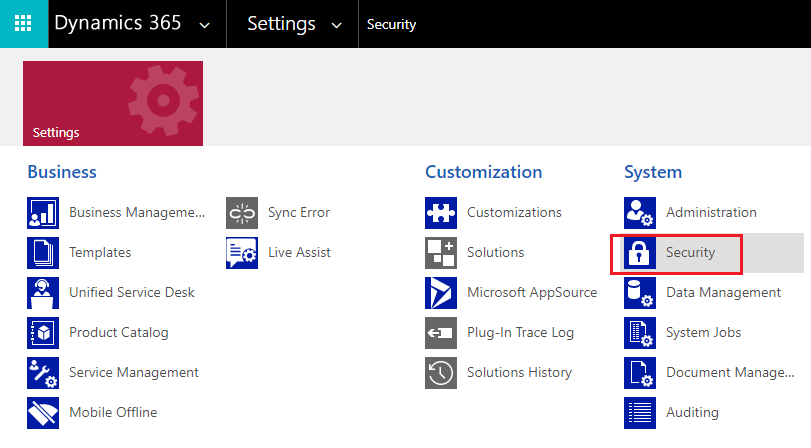Image resolution: width=811 pixels, height=448 pixels.
Task: Open the Data Management link
Action: (724, 292)
